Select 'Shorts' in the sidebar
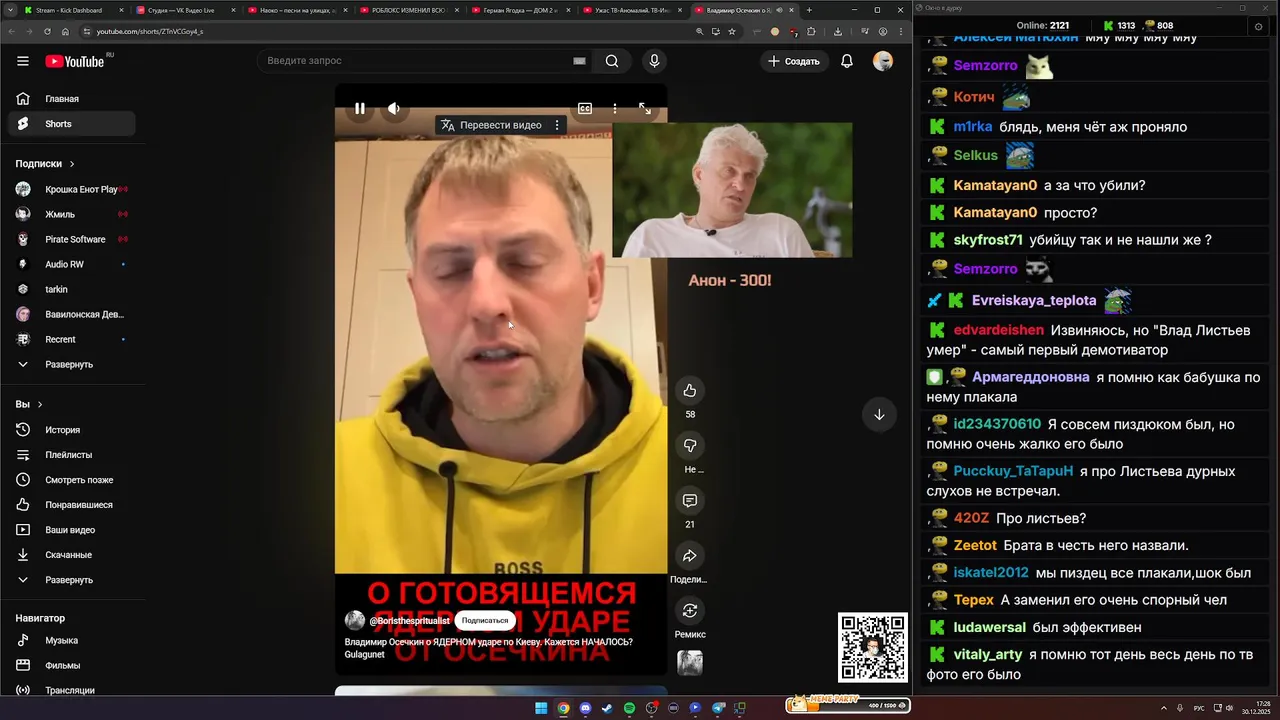Image resolution: width=1280 pixels, height=720 pixels. [72, 124]
